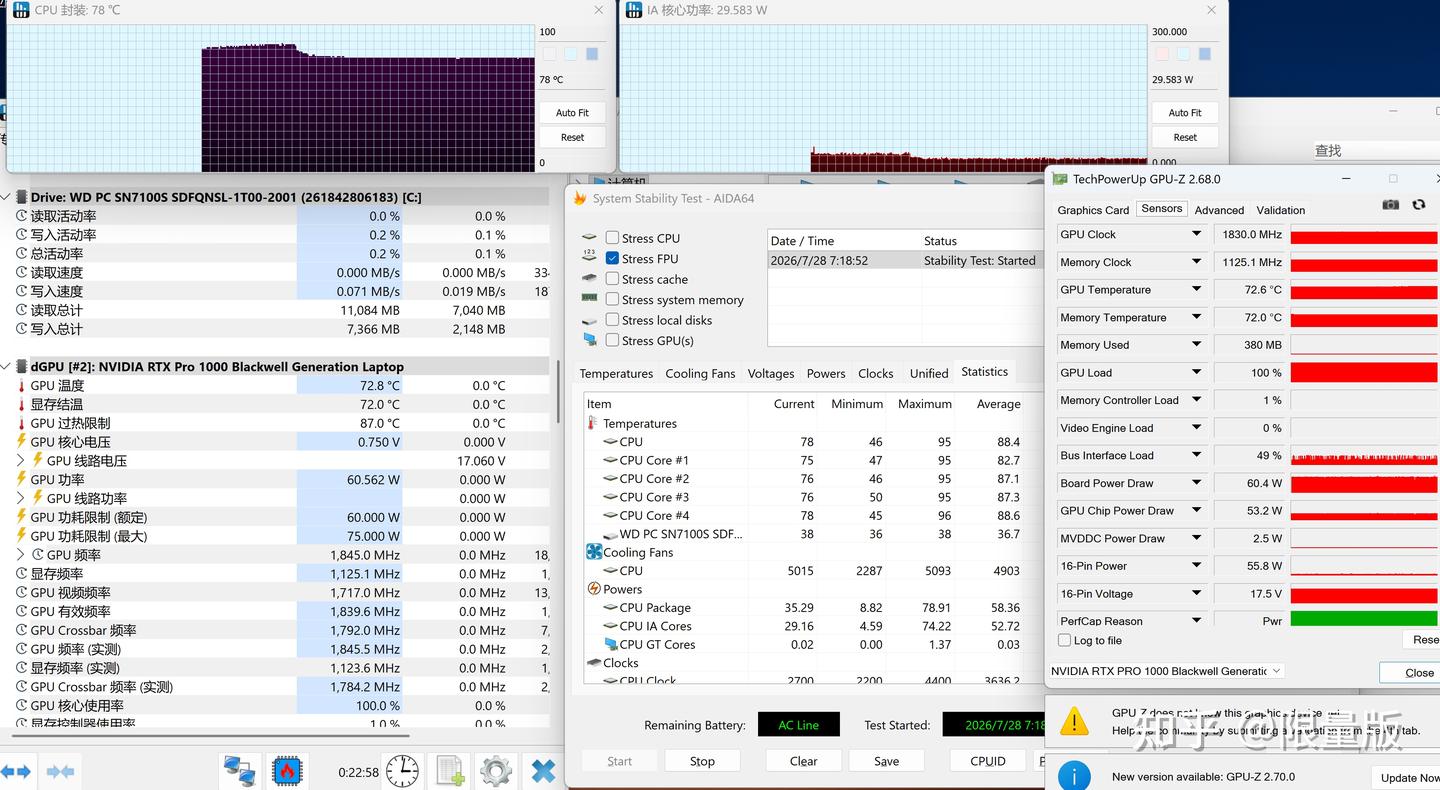
Task: Enable the Stress local disks checkbox
Action: [612, 320]
